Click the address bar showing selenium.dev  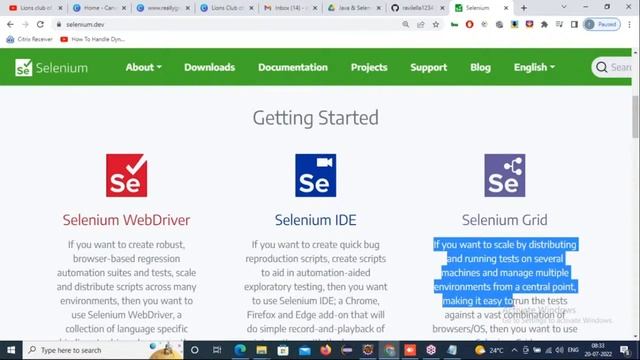pos(229,24)
